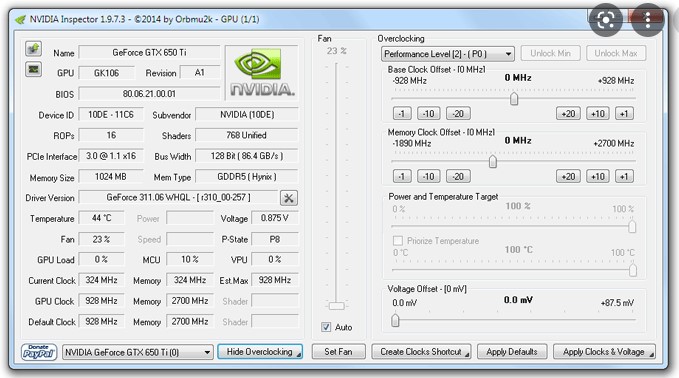Screen dimensions: 679x378
Task: Click the Memory Clock Offset slider handle
Action: pyautogui.click(x=493, y=162)
